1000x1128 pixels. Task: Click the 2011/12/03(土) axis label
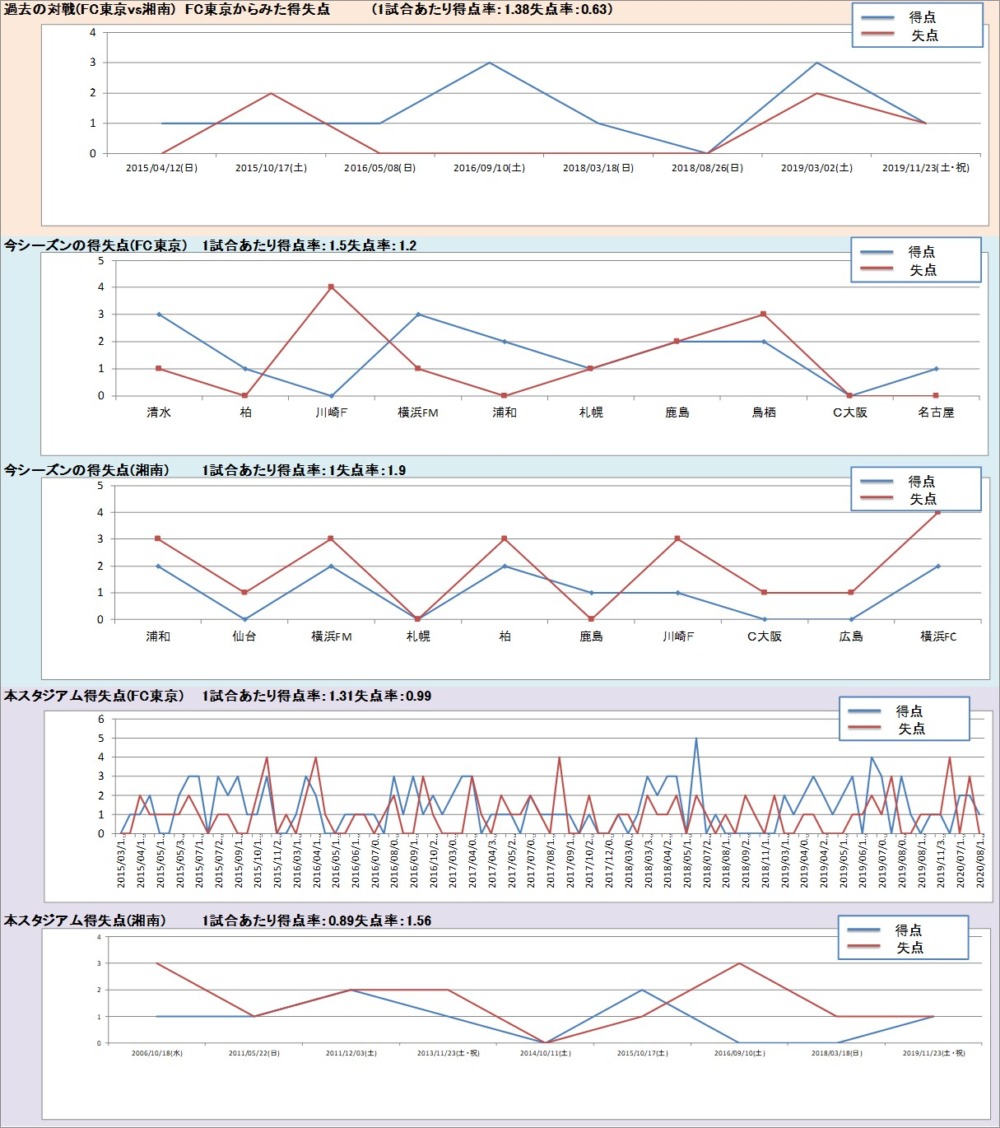351,1053
